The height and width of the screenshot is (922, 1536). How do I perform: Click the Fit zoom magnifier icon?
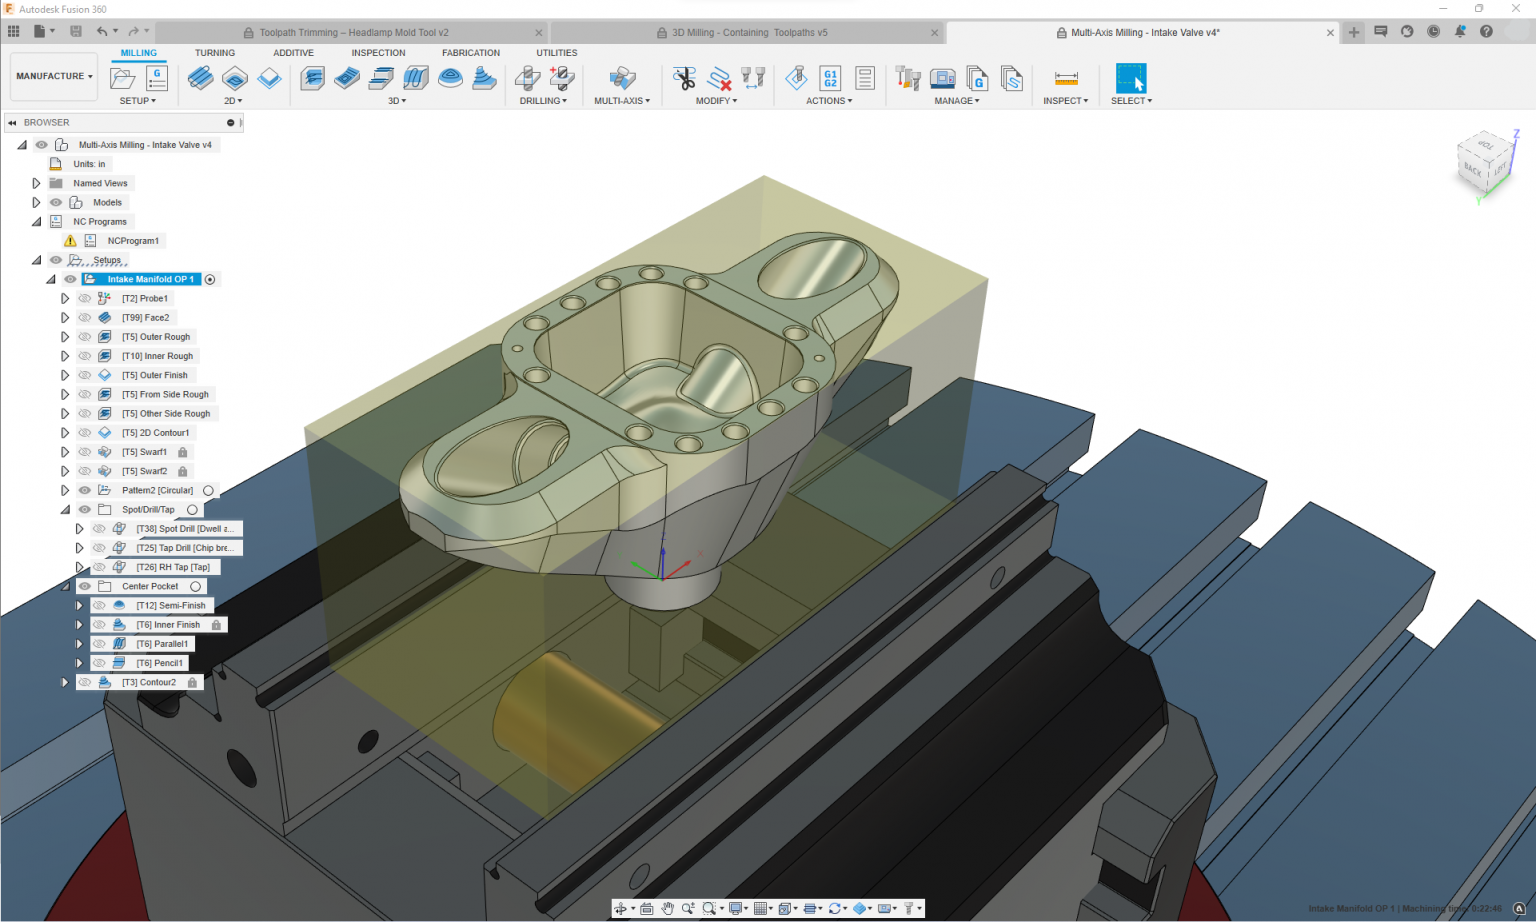click(x=709, y=908)
